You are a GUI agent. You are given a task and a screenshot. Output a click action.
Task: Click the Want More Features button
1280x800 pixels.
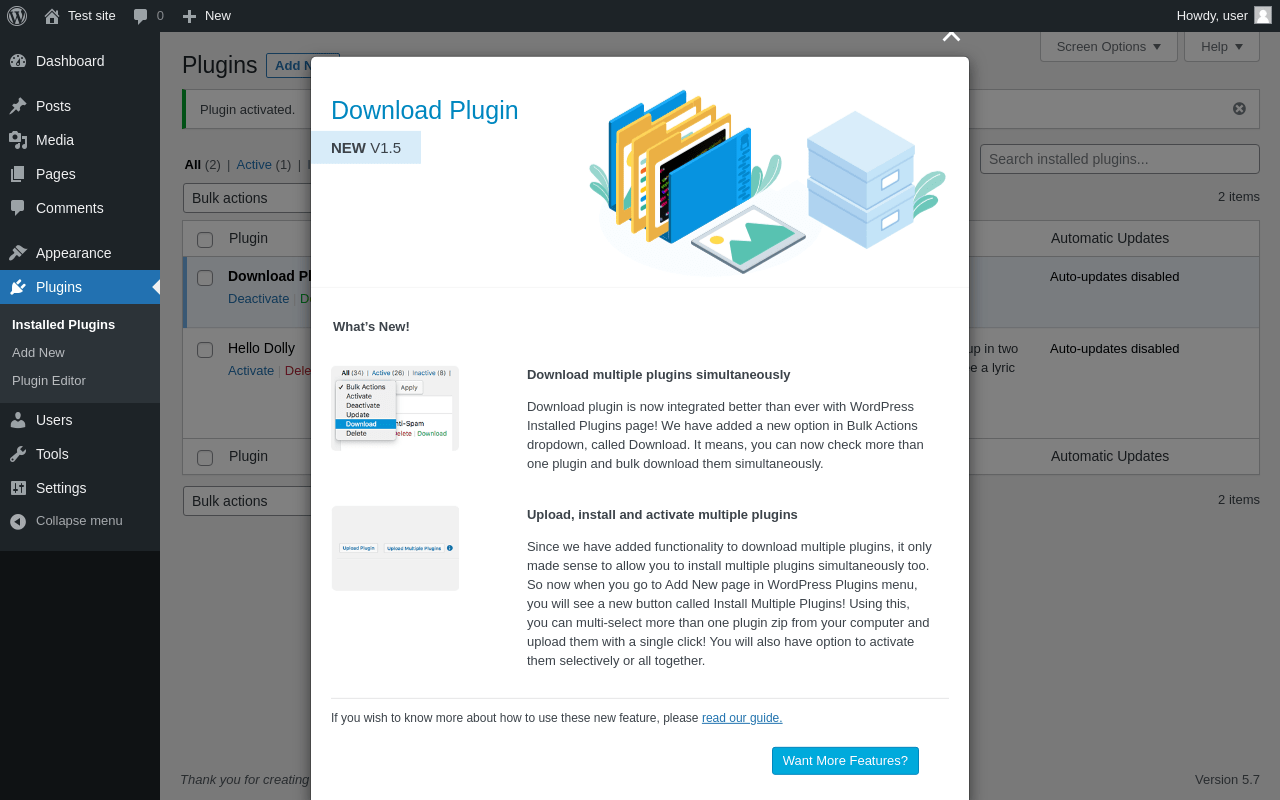point(845,761)
